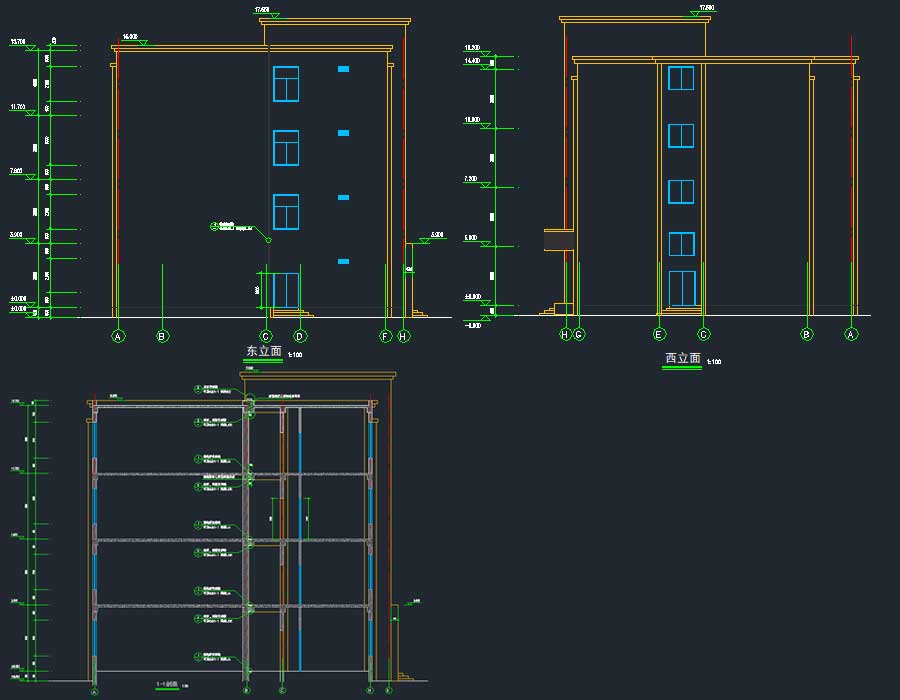Select the green callout circle on east elevation
Viewport: 900px width, 700px height.
coord(214,226)
